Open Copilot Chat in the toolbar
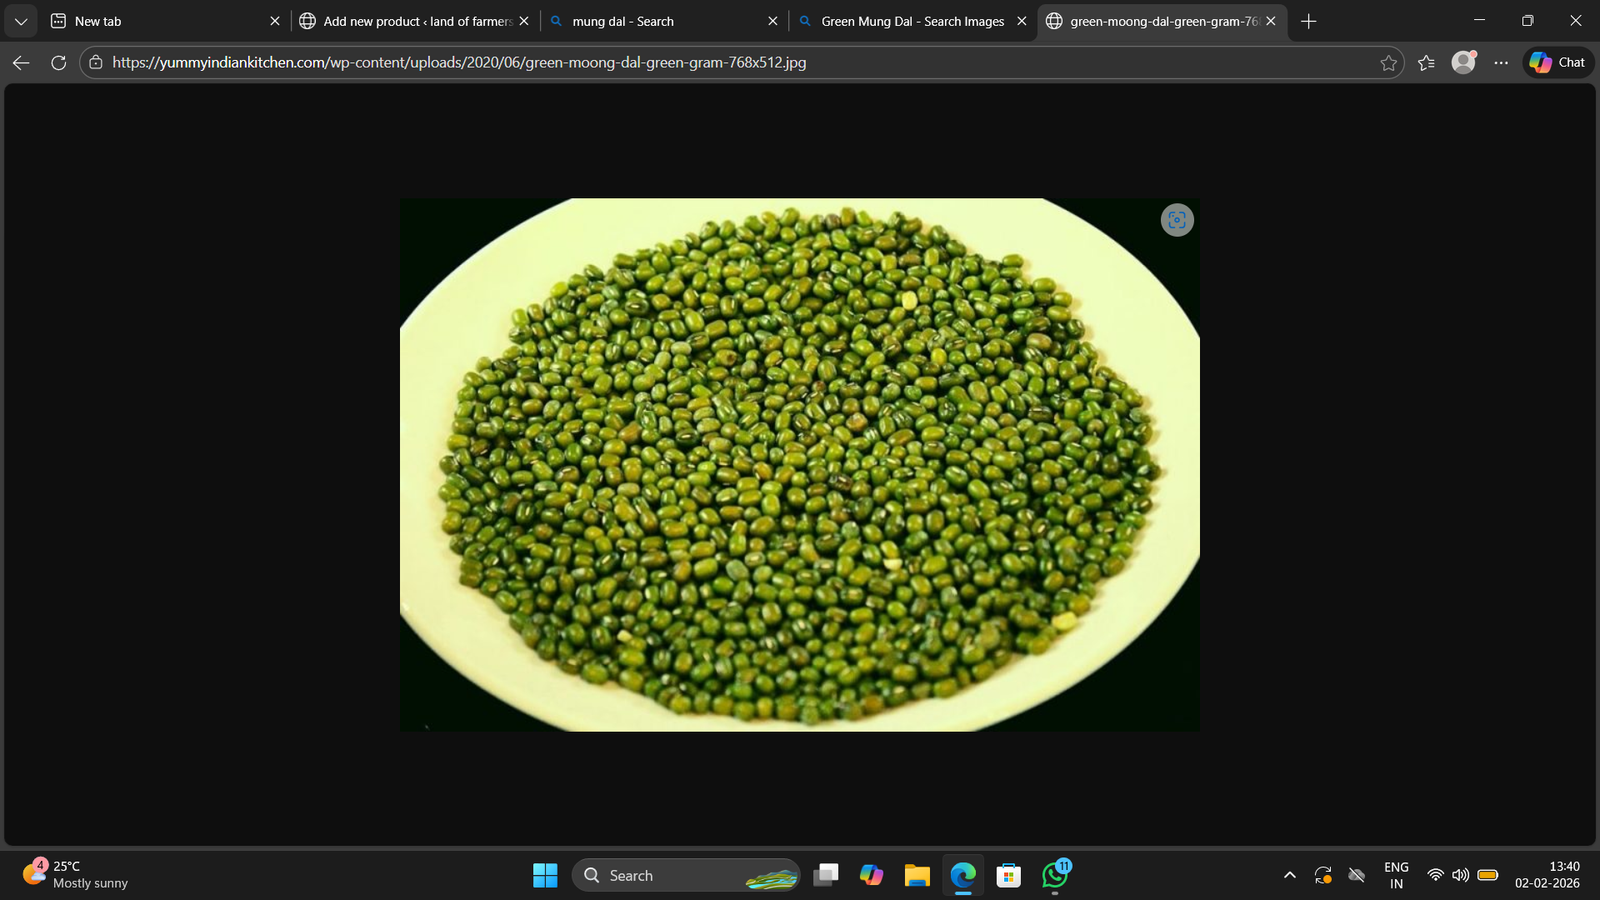 pos(1558,62)
